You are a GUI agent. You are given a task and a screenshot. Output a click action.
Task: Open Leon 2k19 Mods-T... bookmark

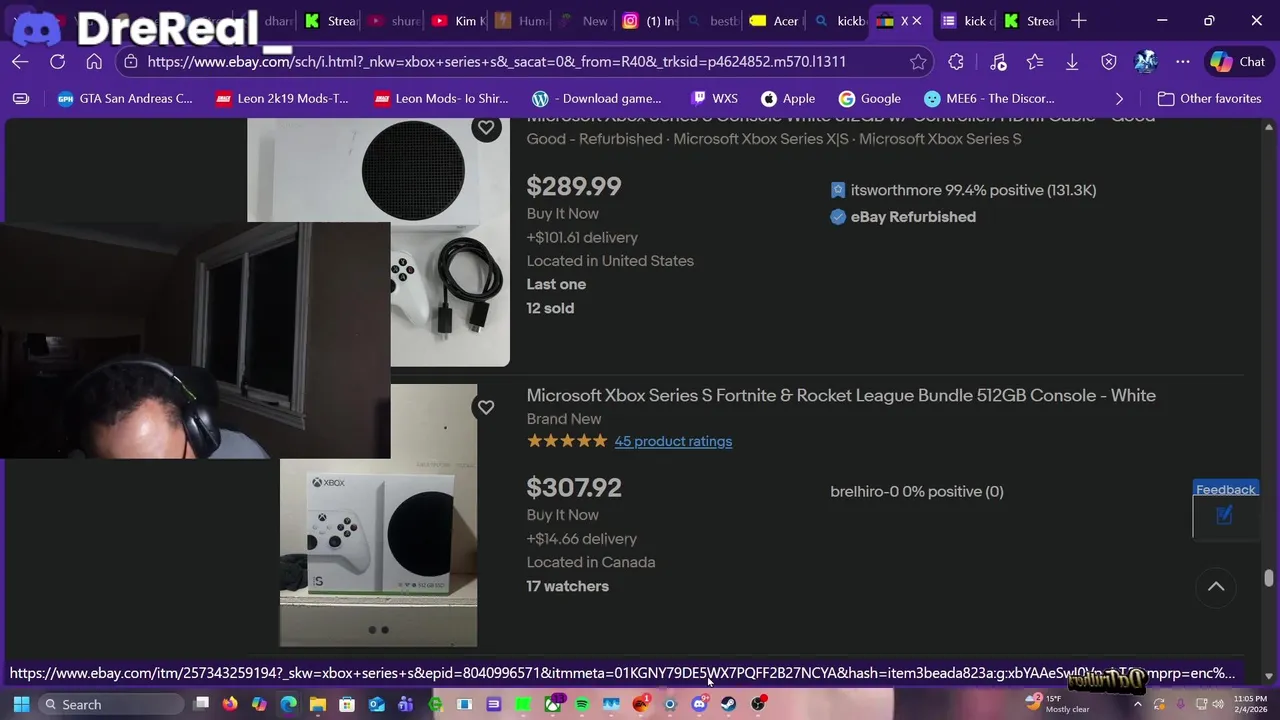(x=282, y=98)
